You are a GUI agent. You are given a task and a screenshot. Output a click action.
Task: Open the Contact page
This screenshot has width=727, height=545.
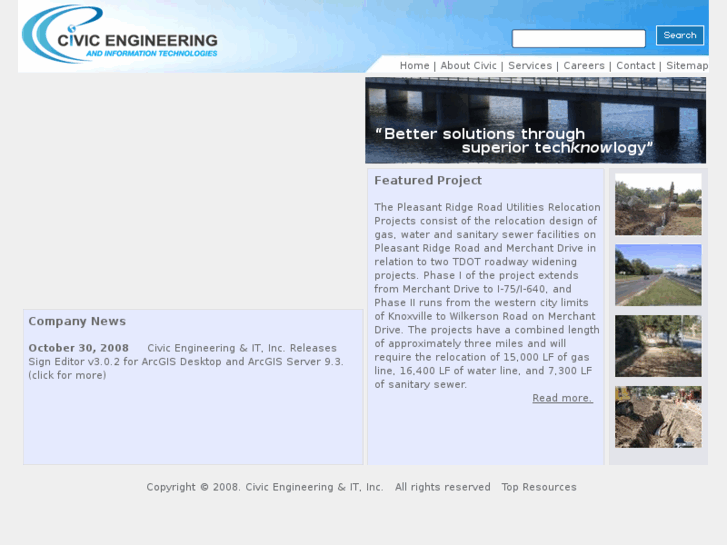click(x=635, y=65)
